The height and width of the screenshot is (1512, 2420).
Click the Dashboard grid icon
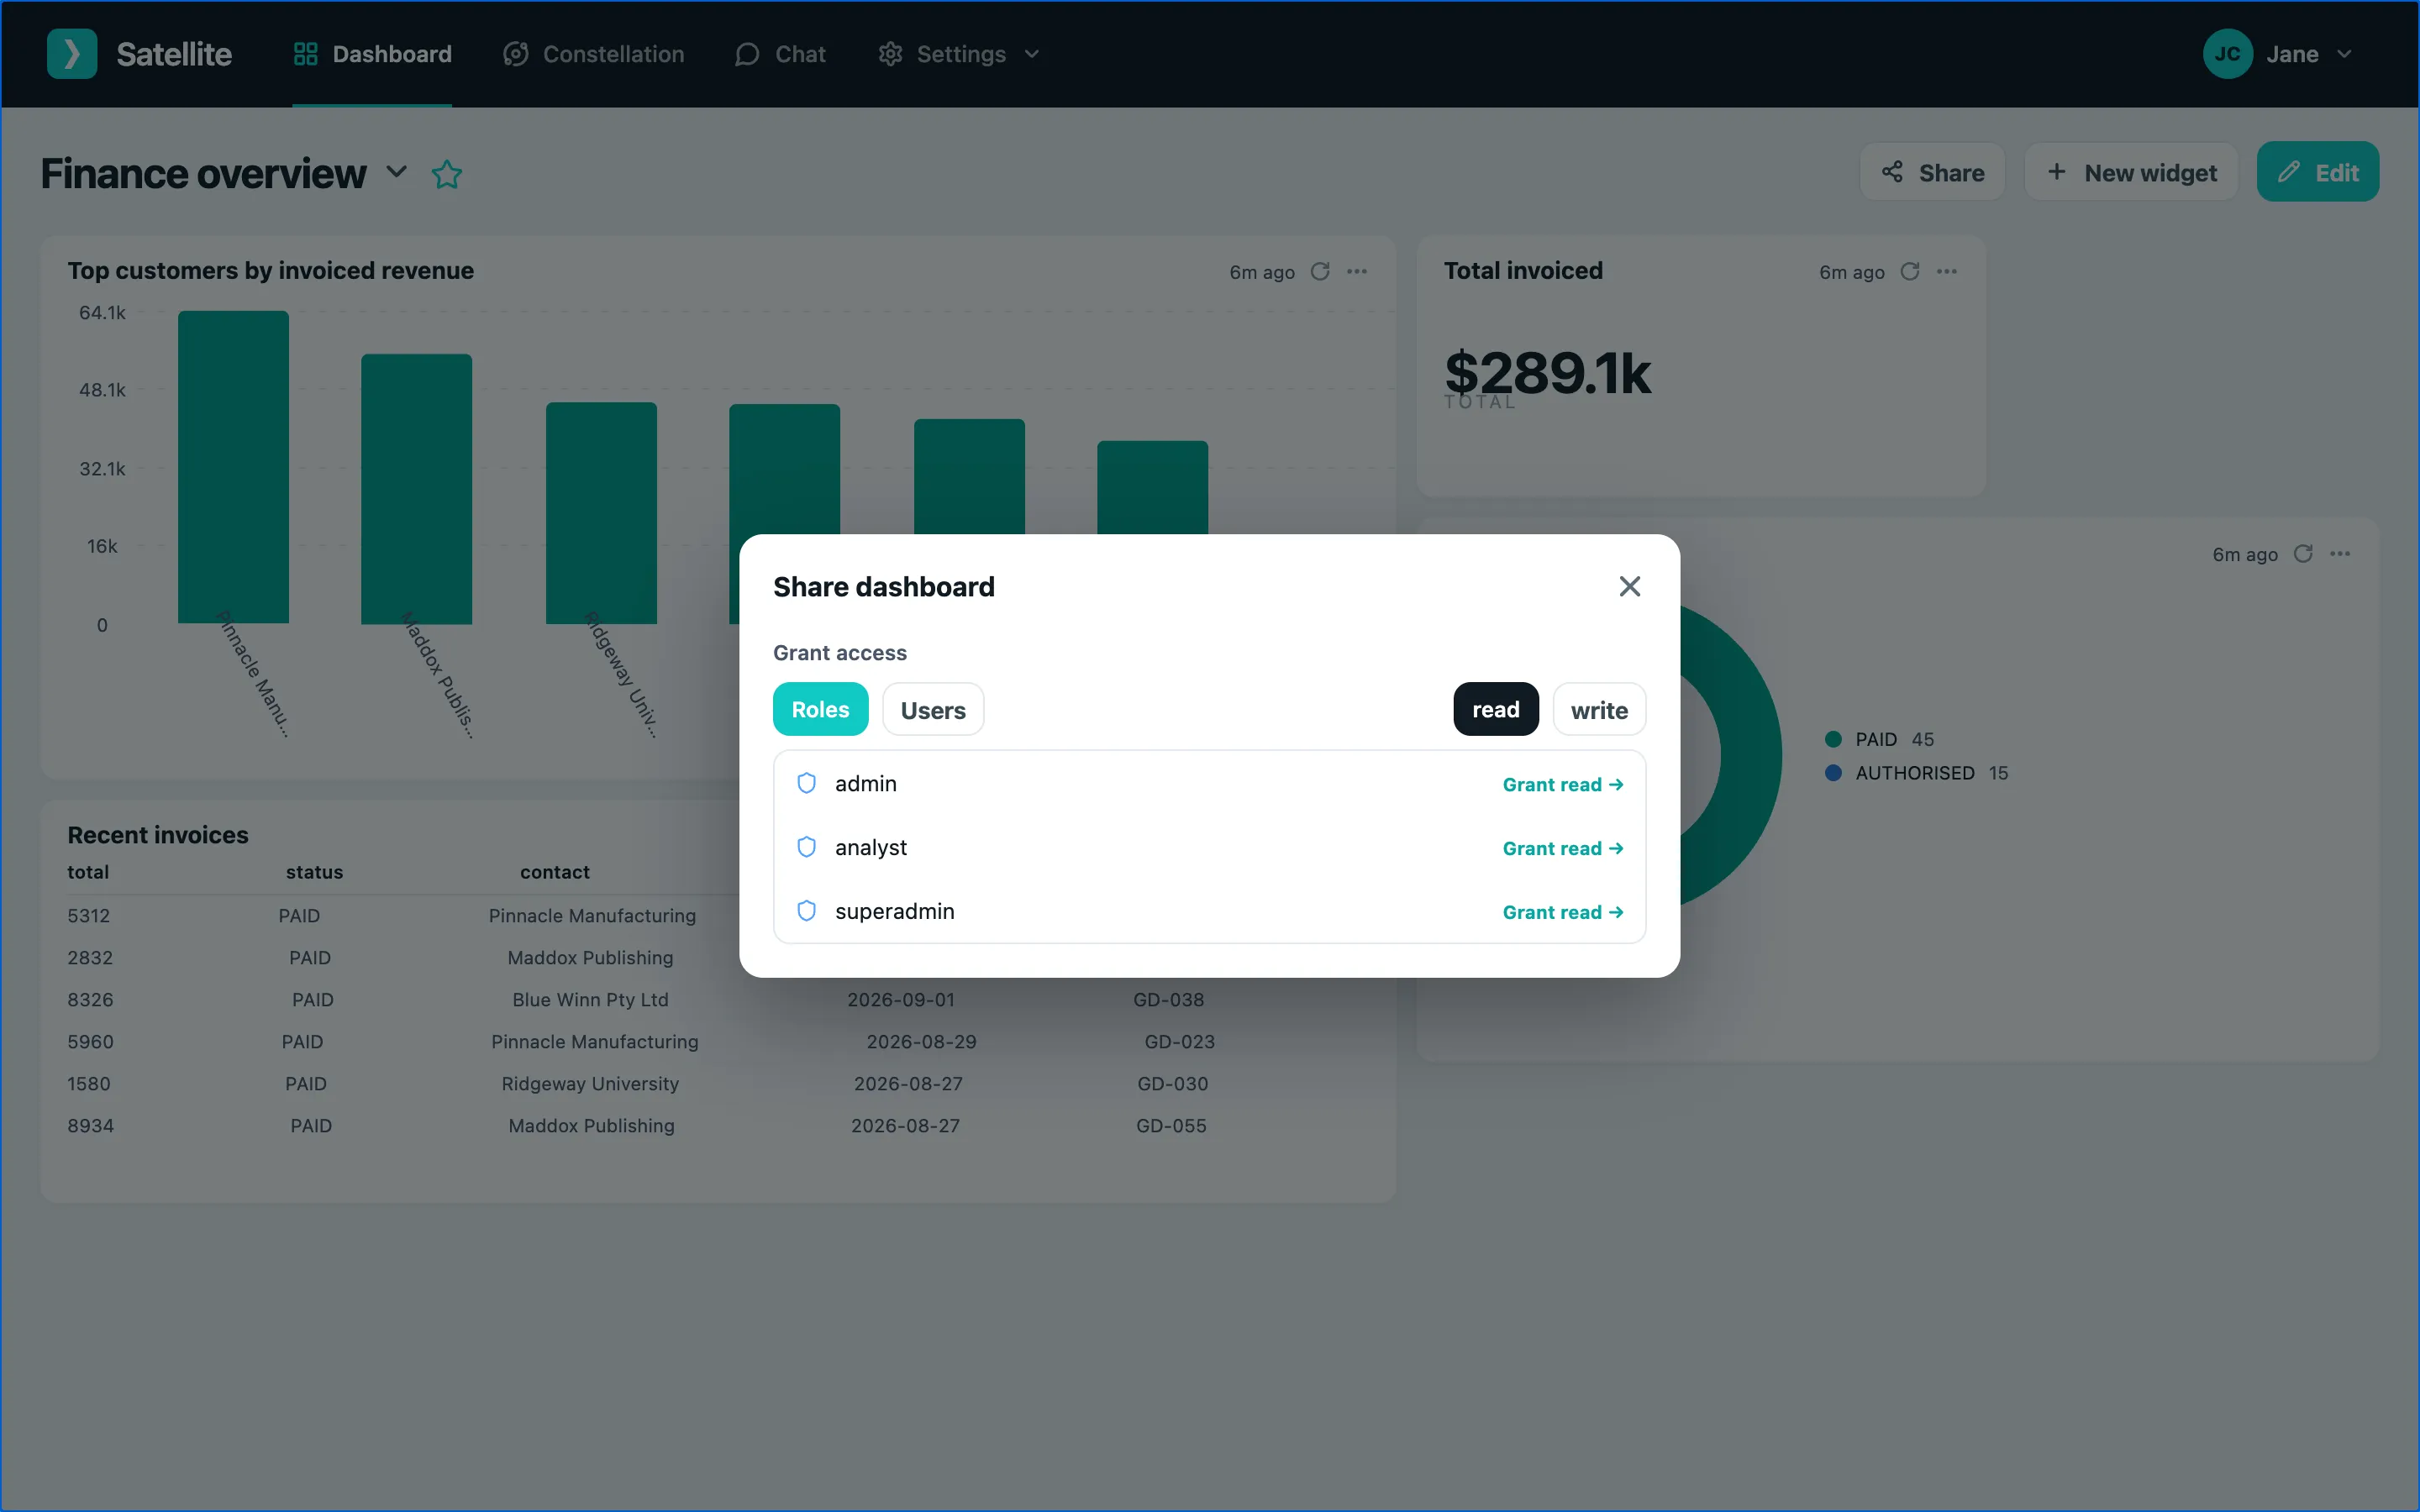tap(305, 54)
